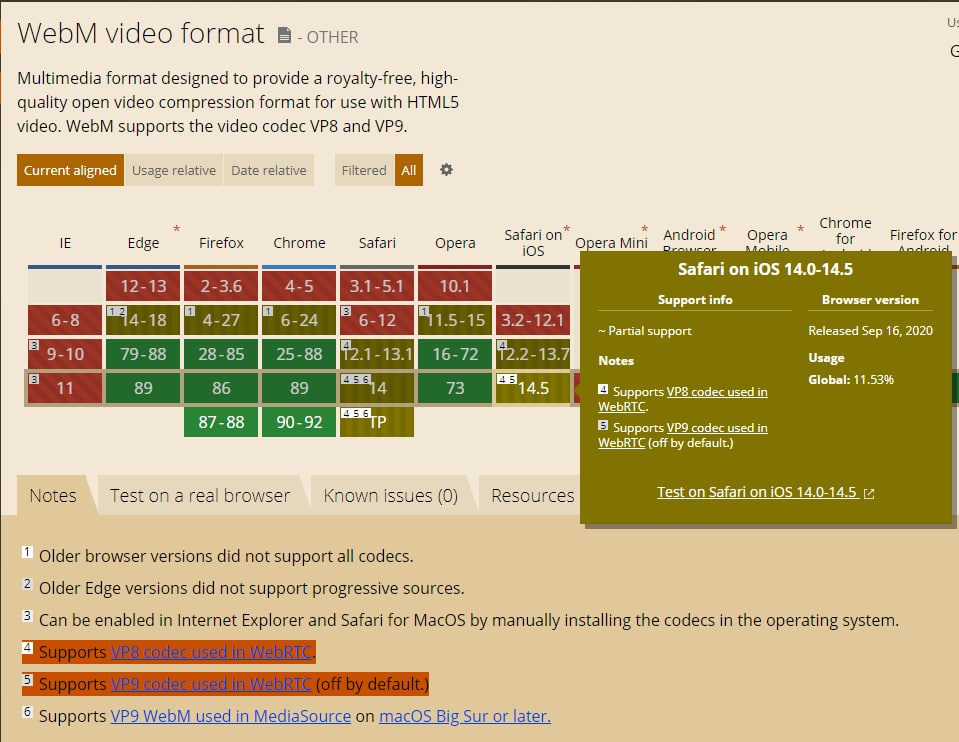Select the Edge 14-18 cell
959x742 pixels.
[143, 320]
